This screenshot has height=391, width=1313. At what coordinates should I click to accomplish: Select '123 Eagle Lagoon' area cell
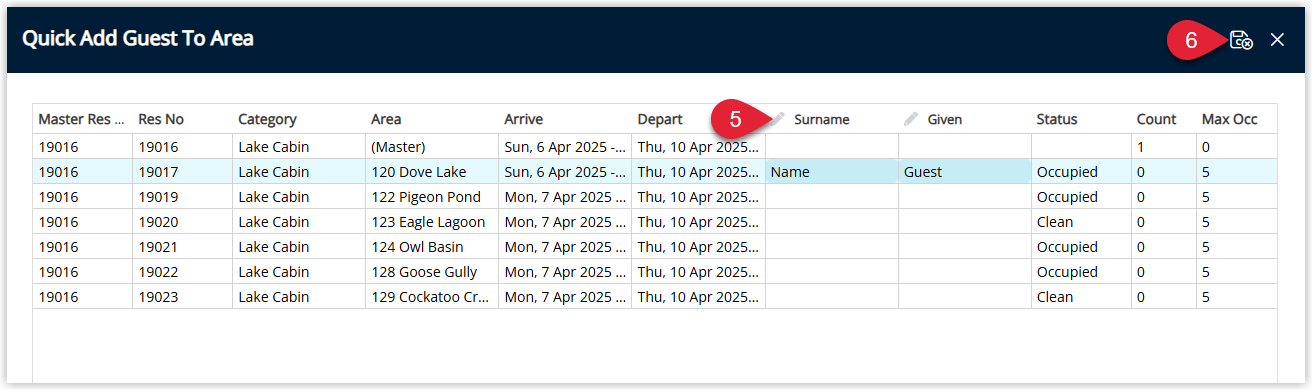click(x=432, y=222)
